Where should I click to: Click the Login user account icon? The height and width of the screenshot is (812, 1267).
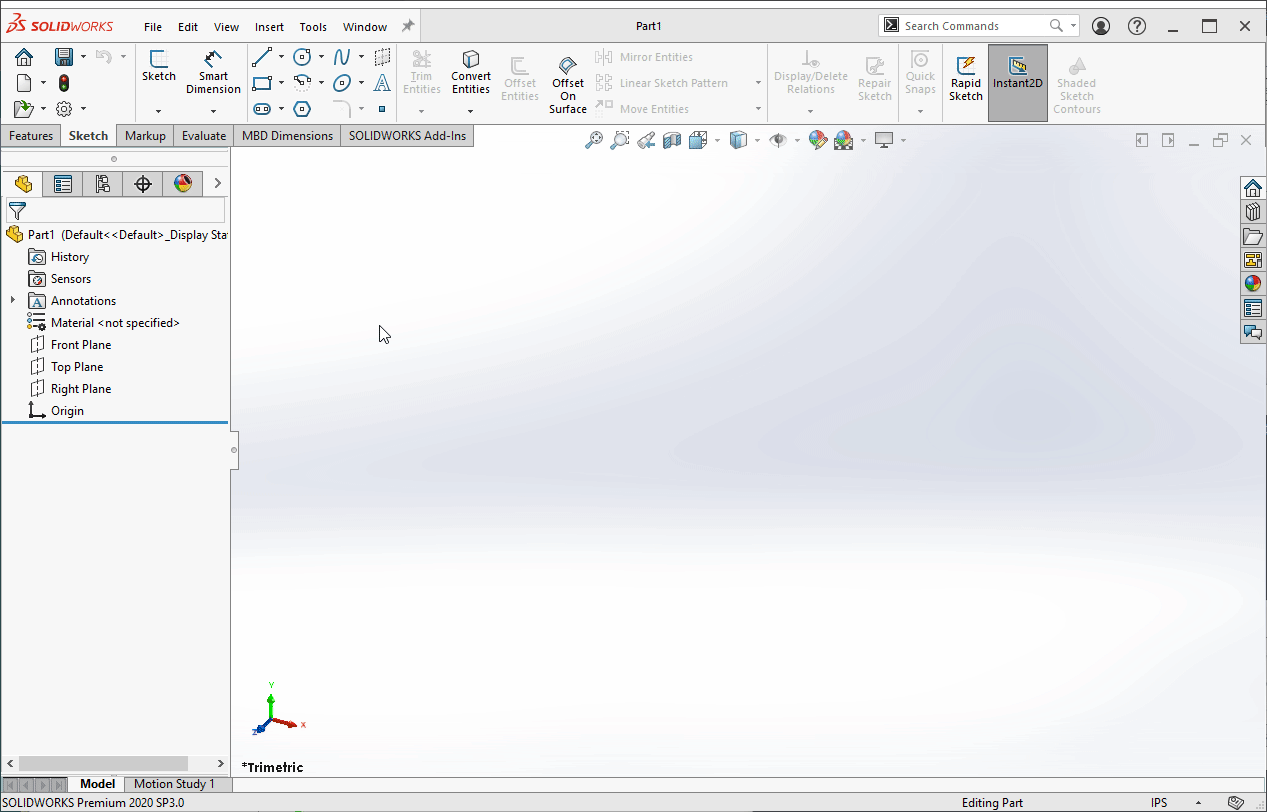1101,26
